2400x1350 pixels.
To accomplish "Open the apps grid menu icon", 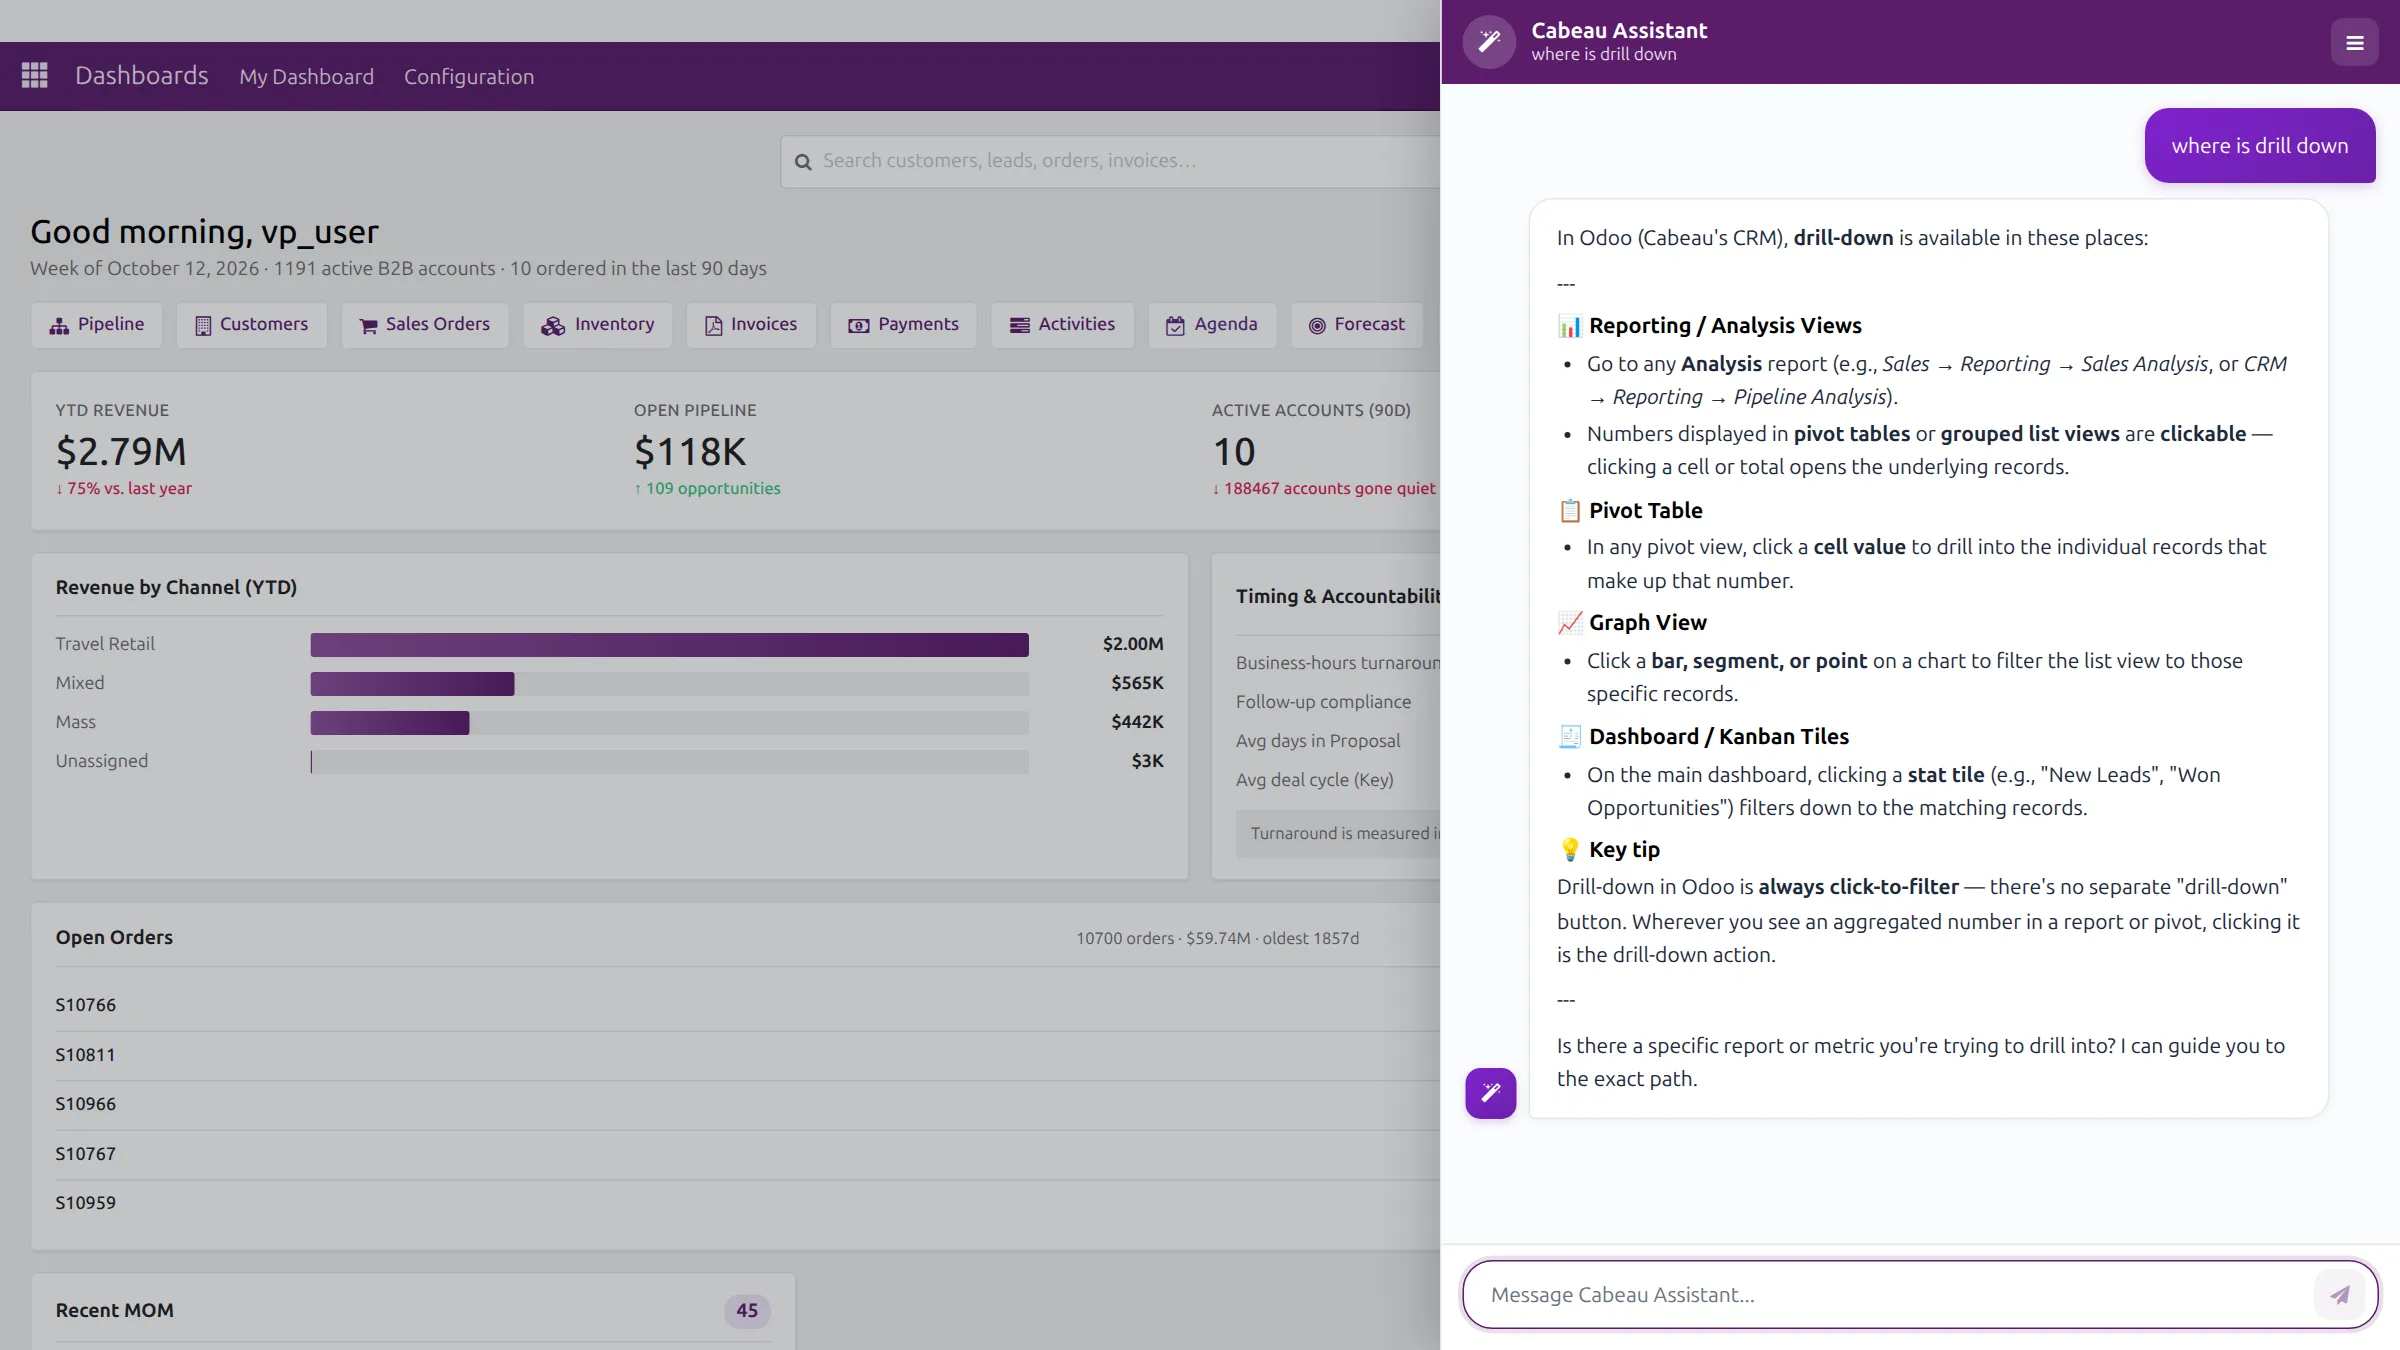I will click(x=35, y=75).
